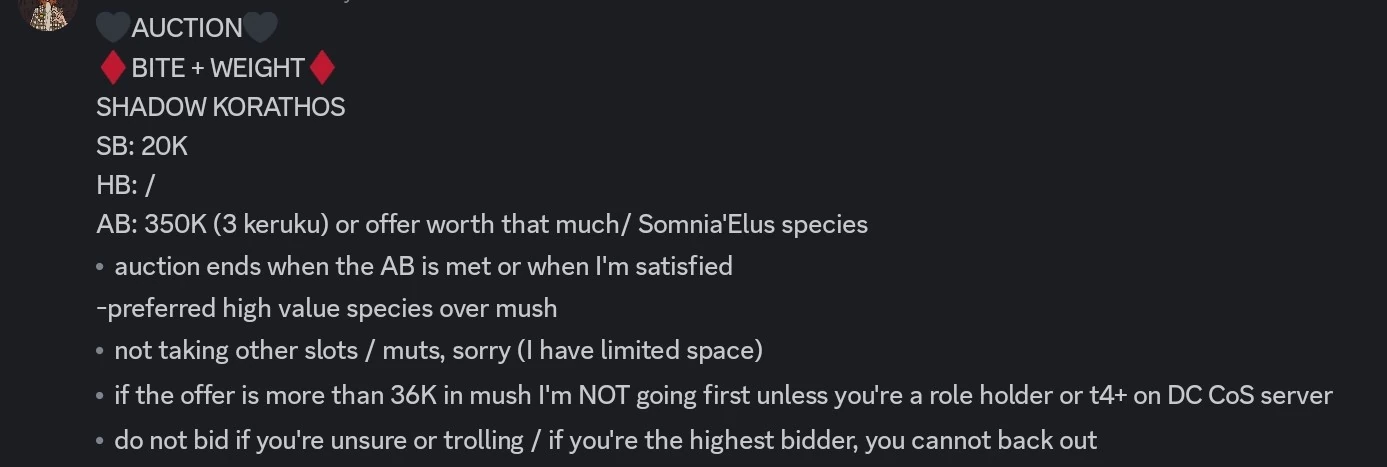Click the 'HB: /' highest bid line
Screen dimensions: 1387x467
[126, 185]
